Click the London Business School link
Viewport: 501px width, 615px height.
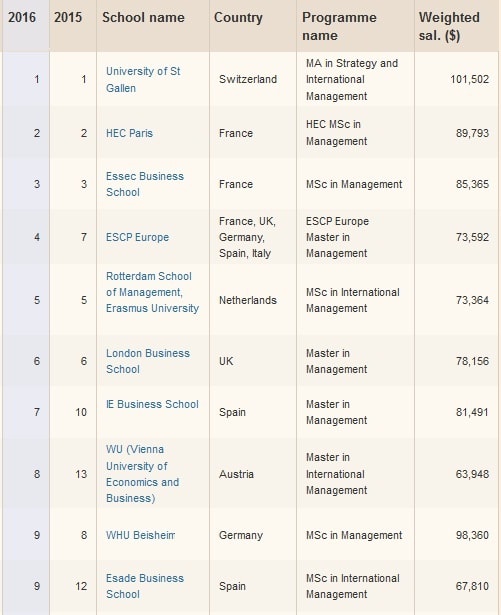pos(148,361)
